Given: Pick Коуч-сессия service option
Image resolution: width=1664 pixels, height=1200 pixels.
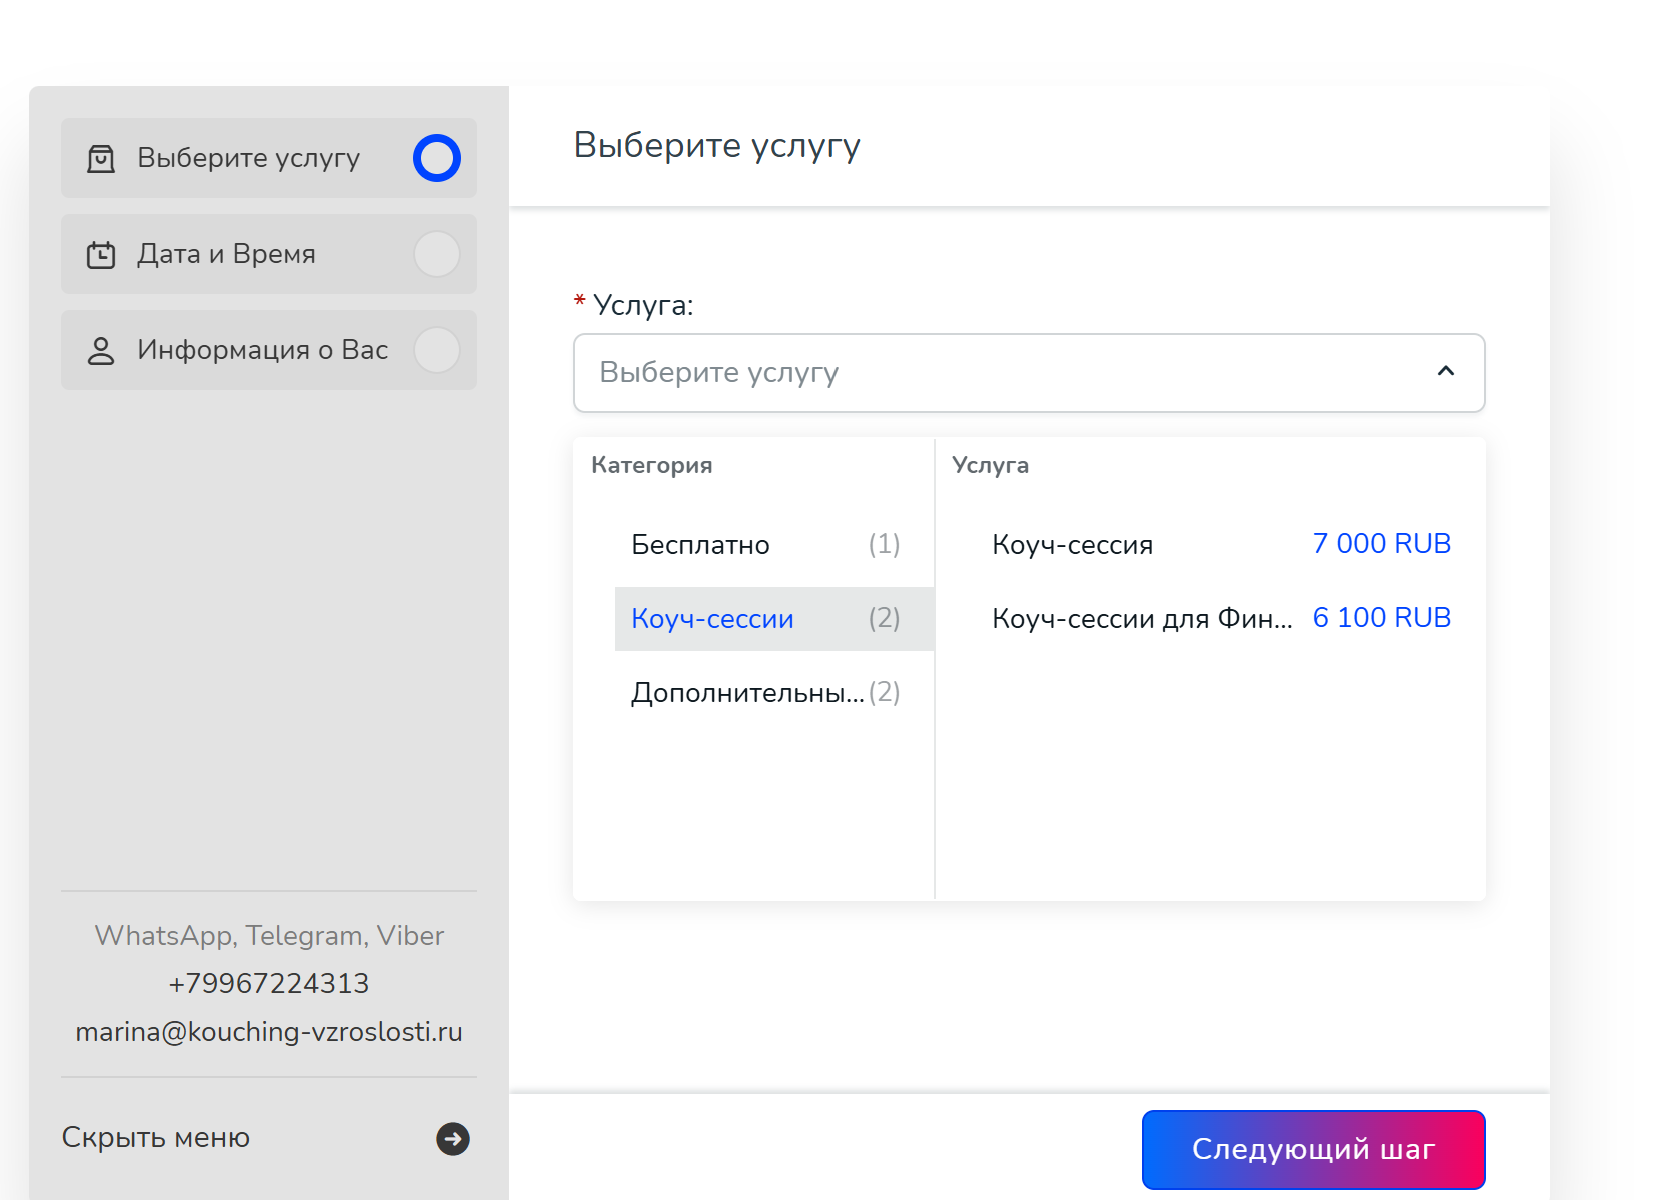Looking at the screenshot, I should pos(1072,545).
